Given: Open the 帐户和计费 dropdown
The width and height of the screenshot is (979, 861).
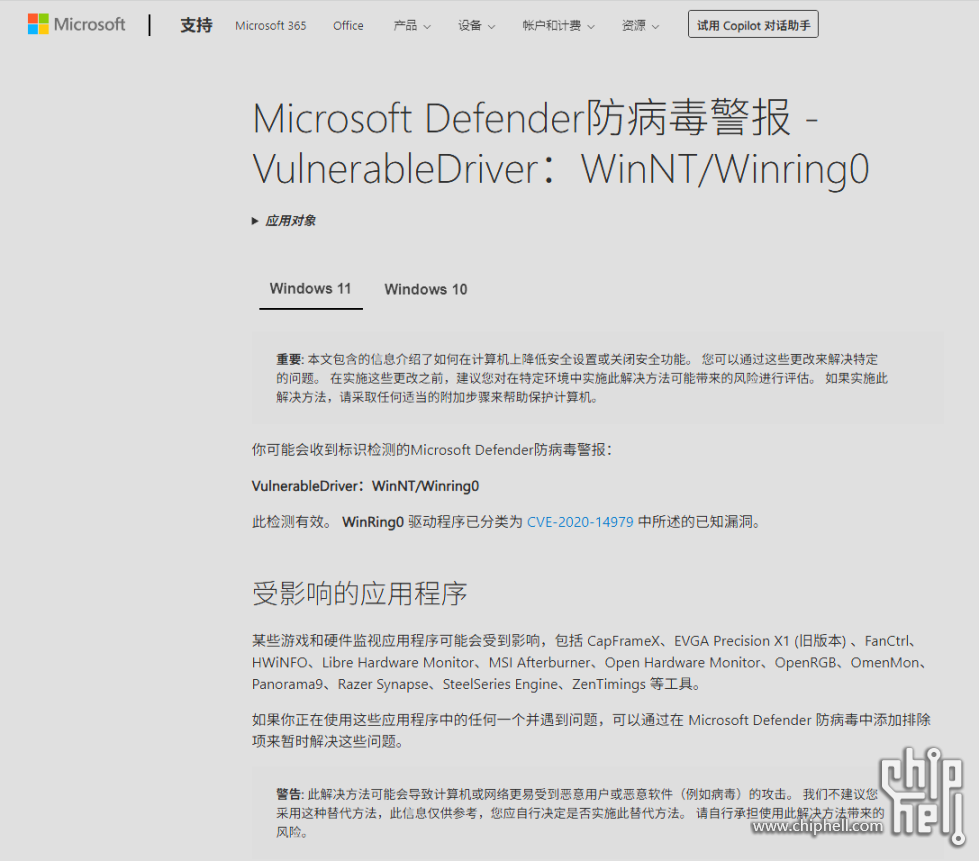Looking at the screenshot, I should point(558,26).
